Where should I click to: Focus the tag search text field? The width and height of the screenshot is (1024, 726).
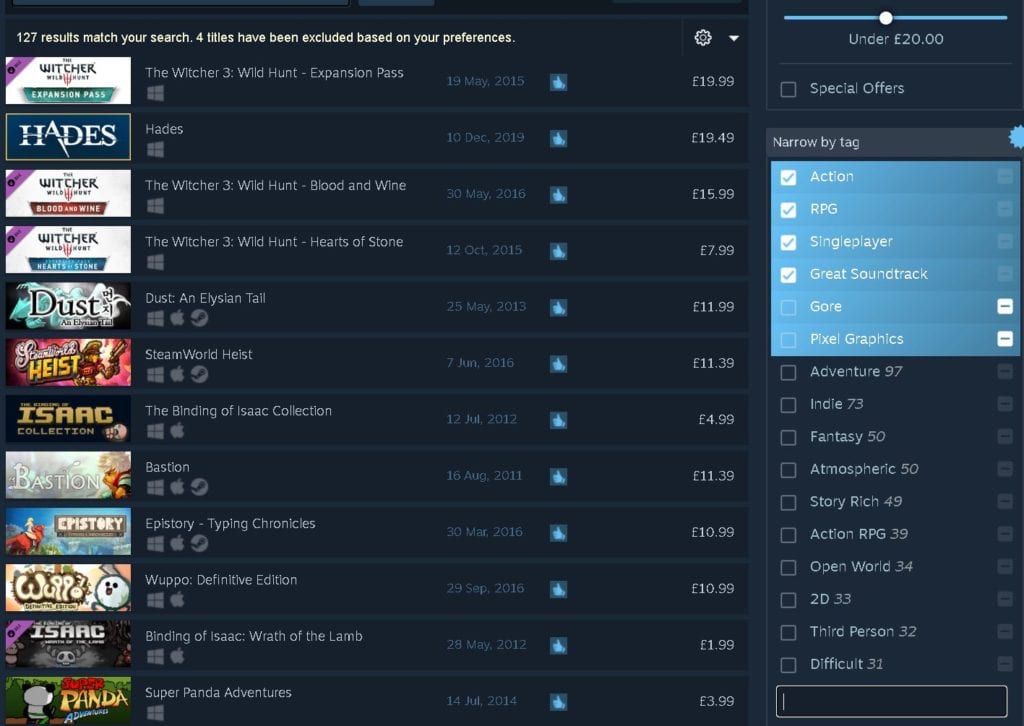(x=891, y=701)
